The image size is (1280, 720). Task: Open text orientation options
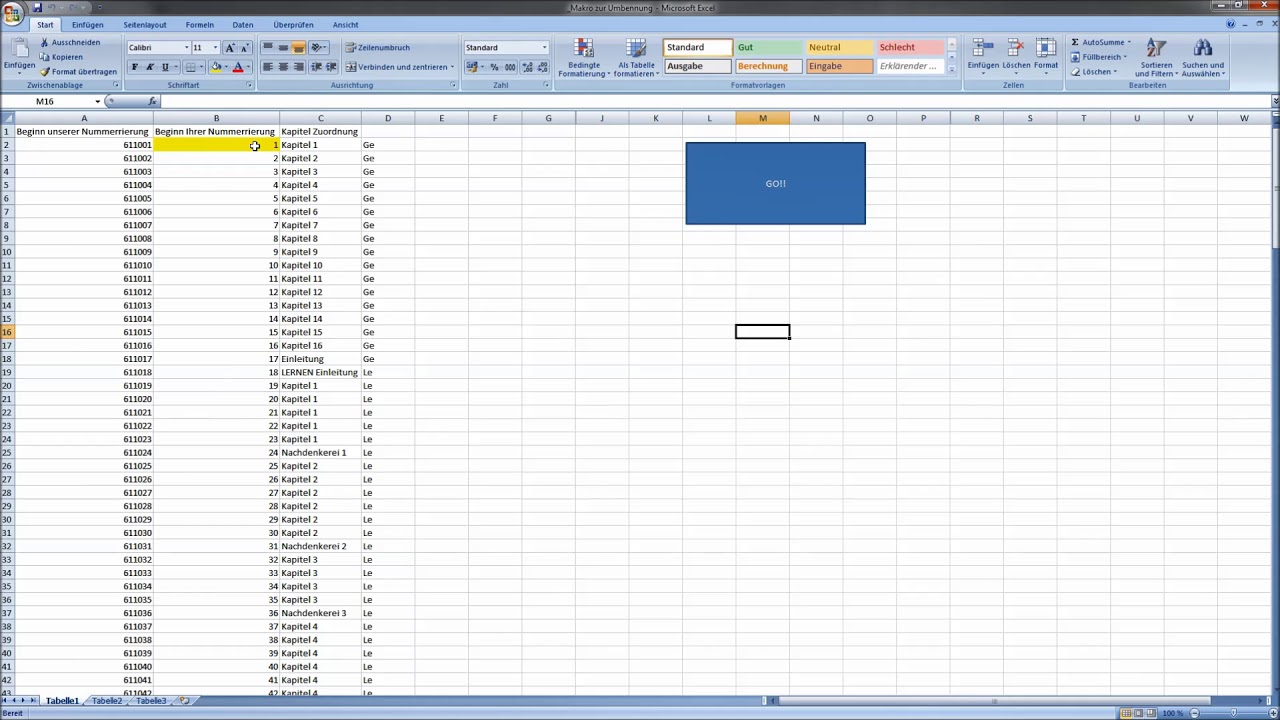[x=319, y=48]
